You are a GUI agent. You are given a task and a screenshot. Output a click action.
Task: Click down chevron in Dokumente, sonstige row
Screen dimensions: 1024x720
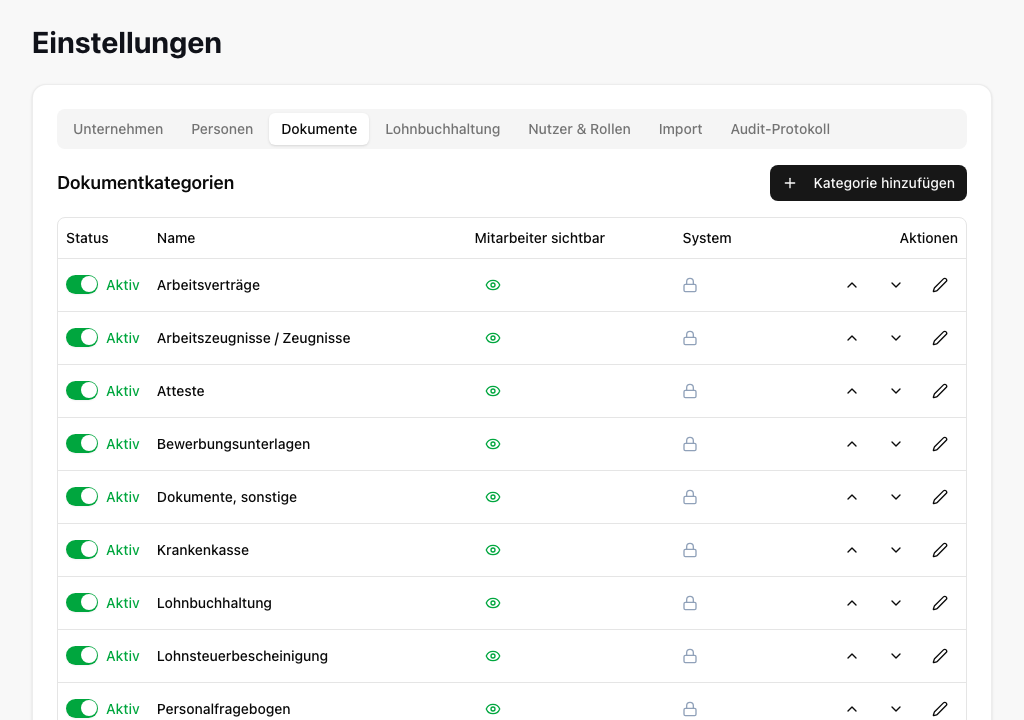pos(896,497)
